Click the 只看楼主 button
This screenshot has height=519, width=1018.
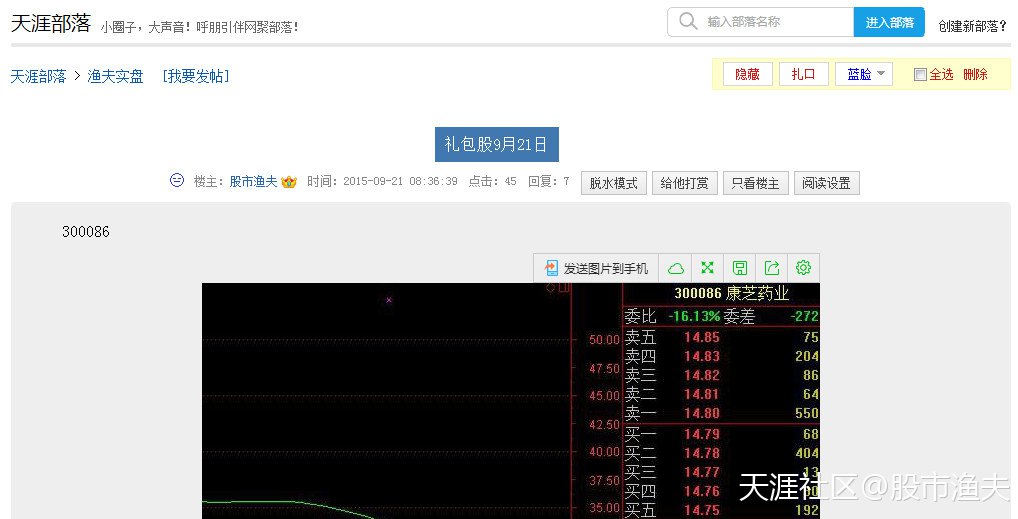pos(755,183)
